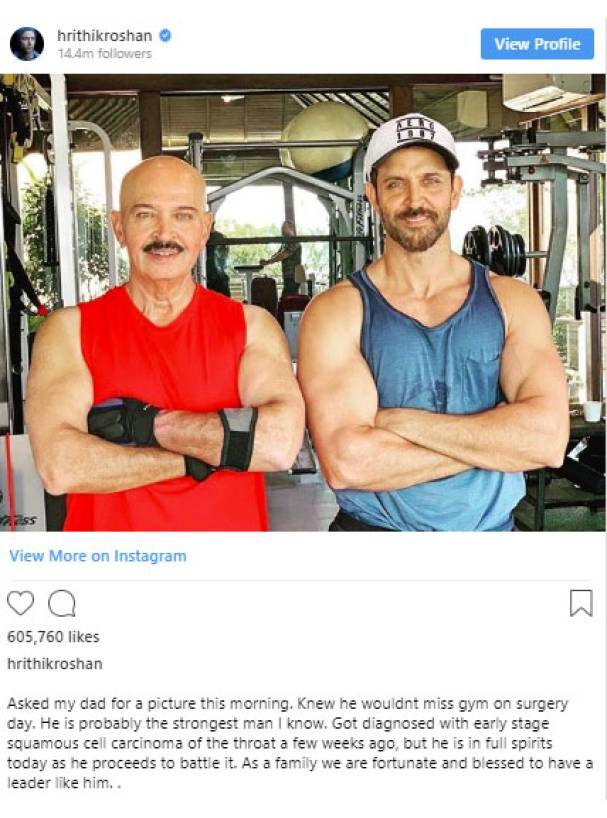The height and width of the screenshot is (818, 607).
Task: Click the black workout gloves in the photo
Action: (x=124, y=422)
